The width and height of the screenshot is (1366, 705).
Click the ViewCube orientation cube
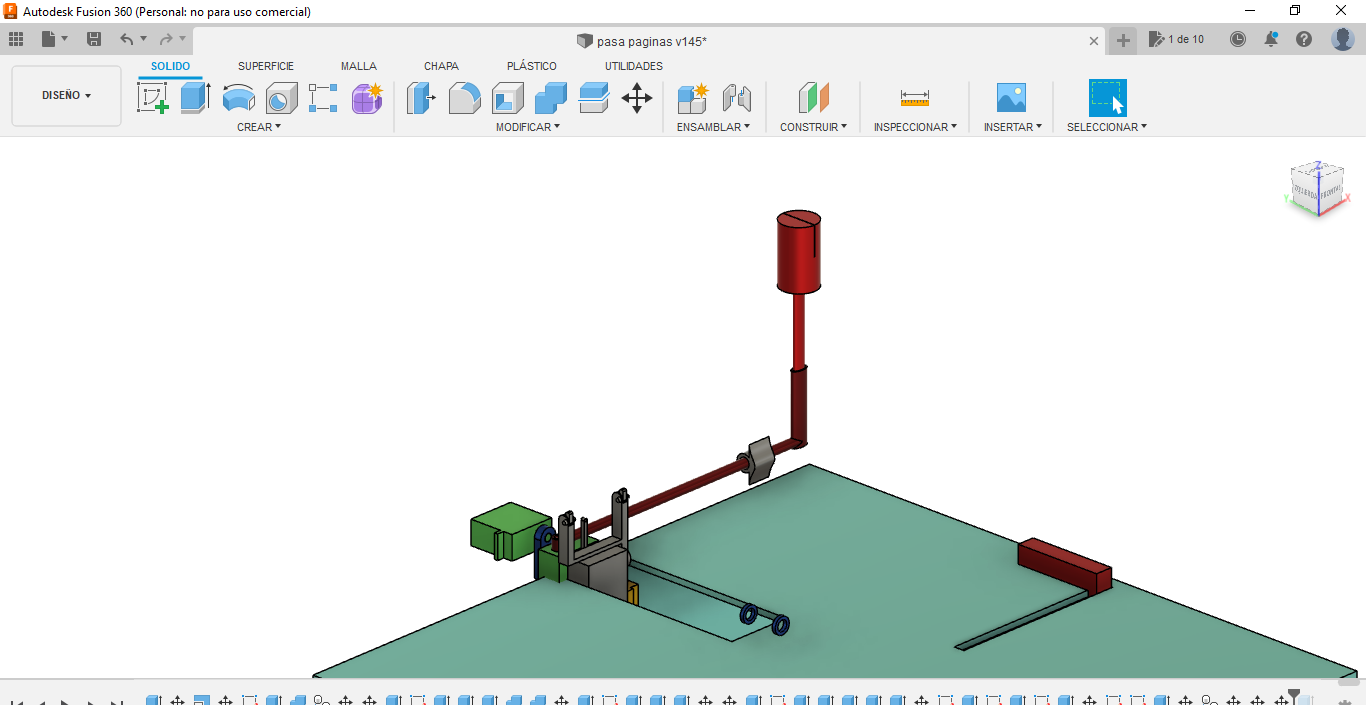pos(1317,188)
